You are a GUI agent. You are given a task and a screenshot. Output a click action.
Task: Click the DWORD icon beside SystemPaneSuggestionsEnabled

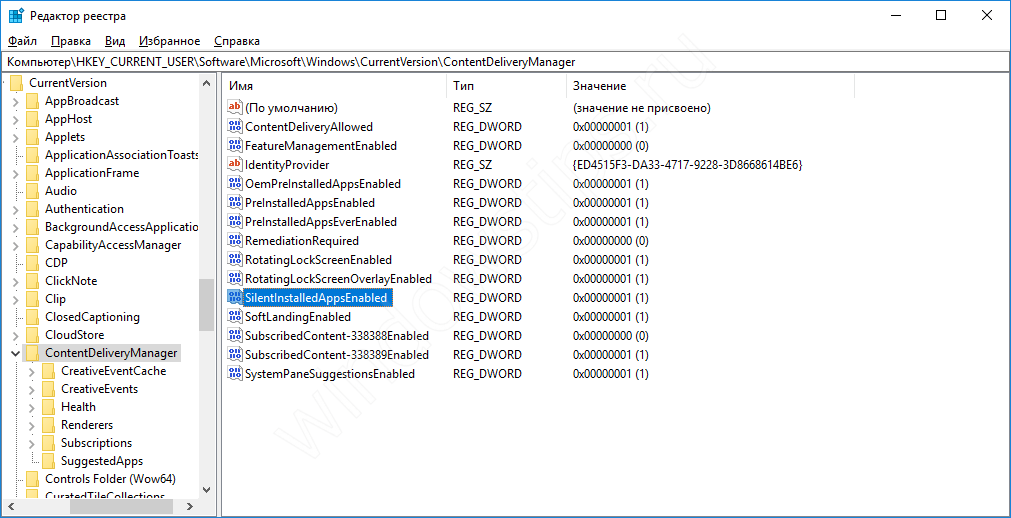click(235, 374)
